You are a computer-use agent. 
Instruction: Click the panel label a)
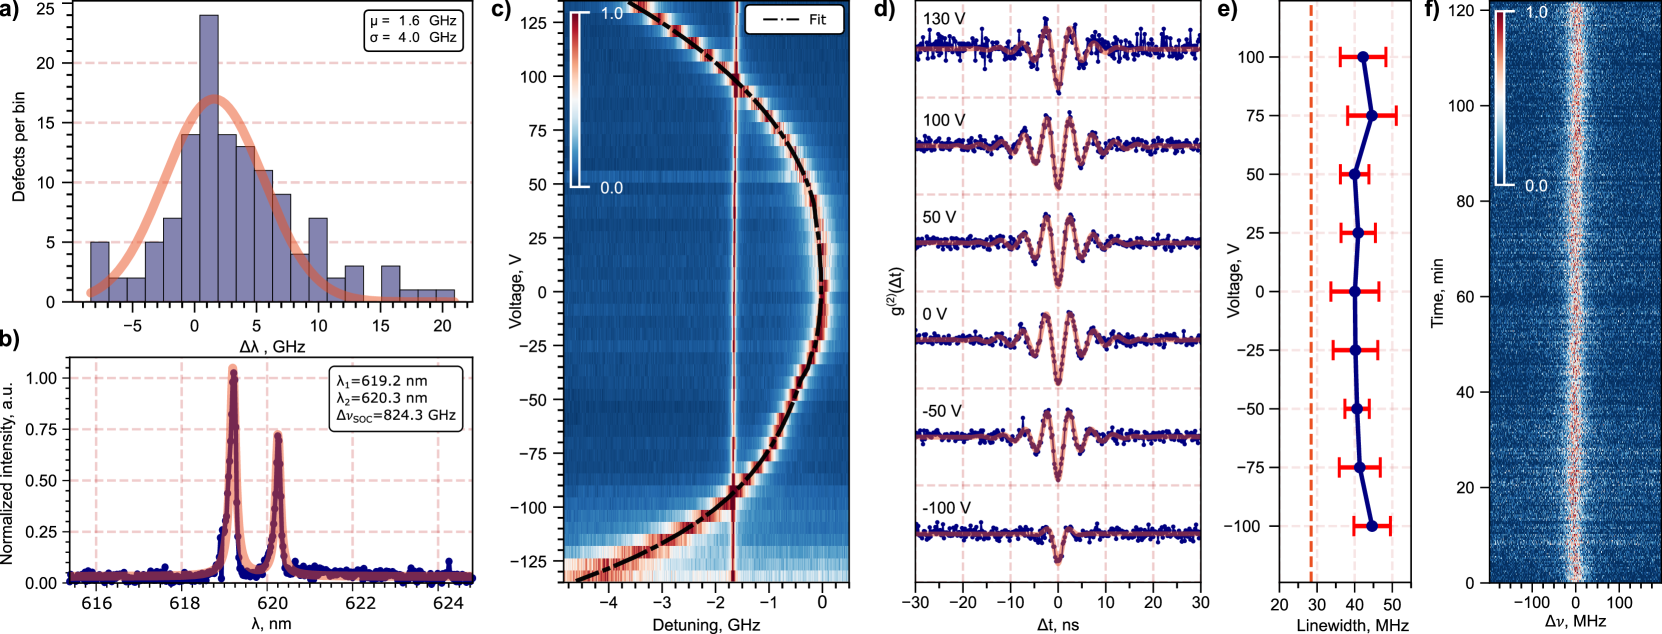[10, 11]
